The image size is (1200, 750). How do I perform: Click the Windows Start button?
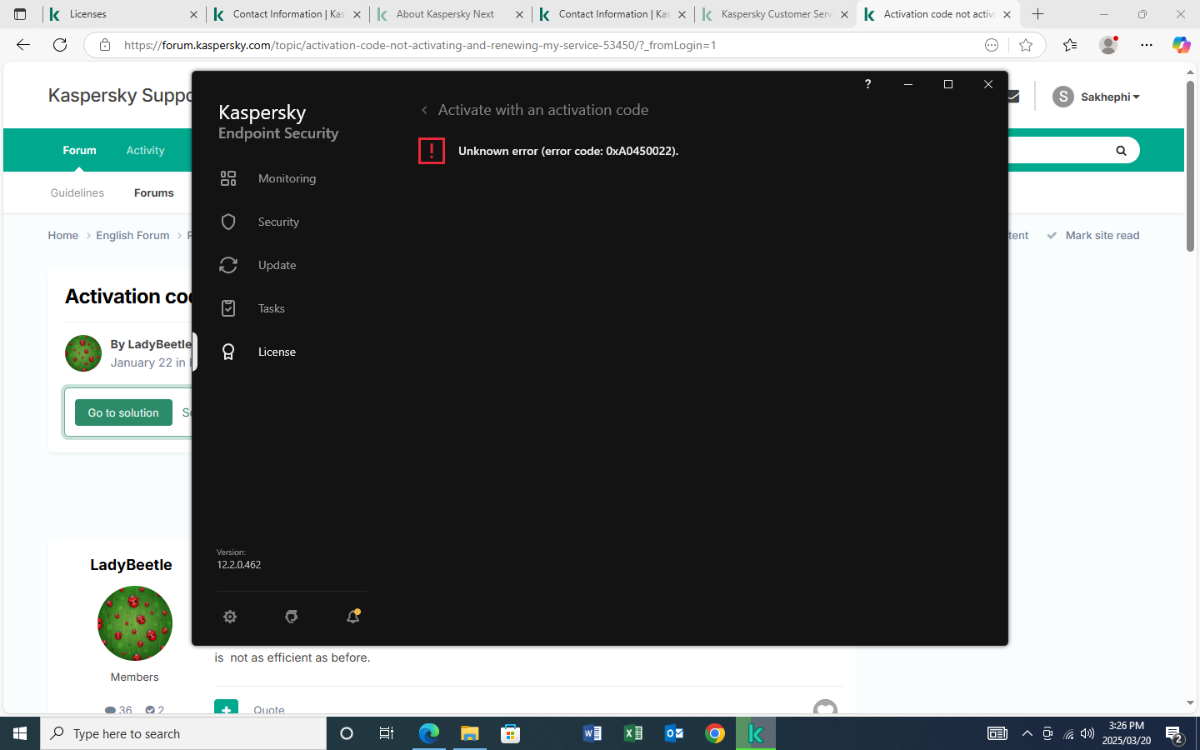(20, 733)
